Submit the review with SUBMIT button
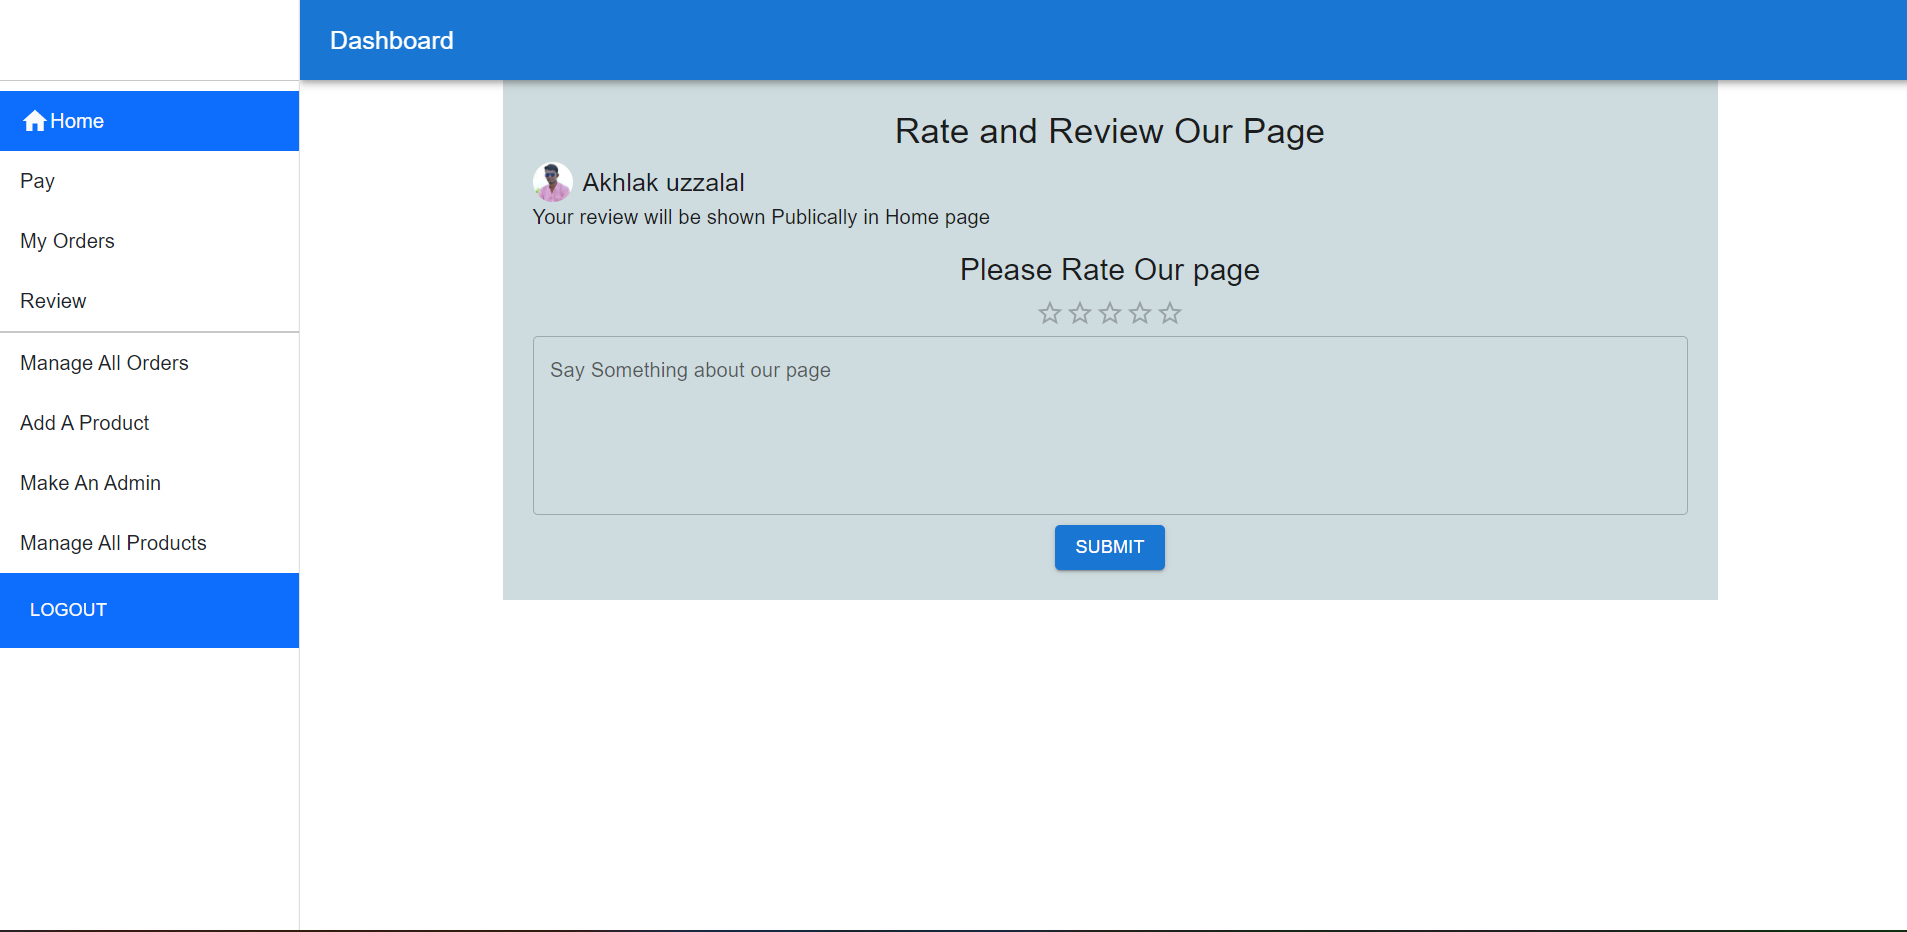Screen dimensions: 1907x932 [x=1109, y=547]
